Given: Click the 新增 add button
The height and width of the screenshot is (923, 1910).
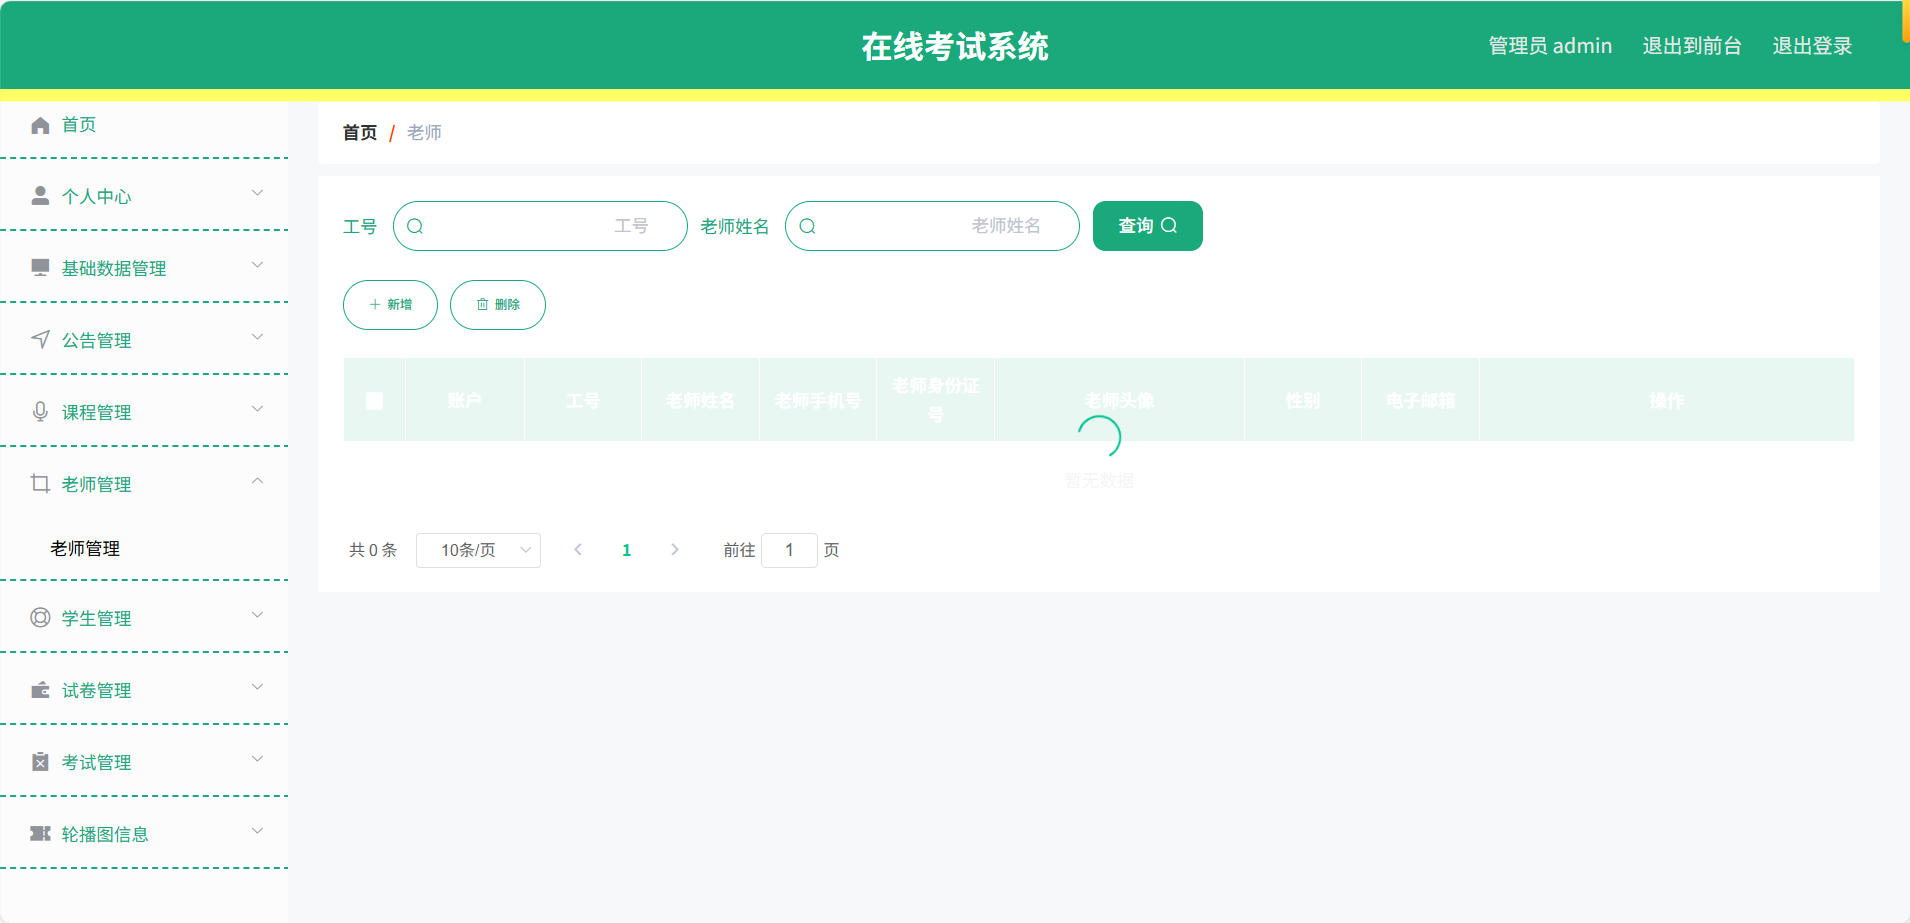Looking at the screenshot, I should tap(390, 305).
